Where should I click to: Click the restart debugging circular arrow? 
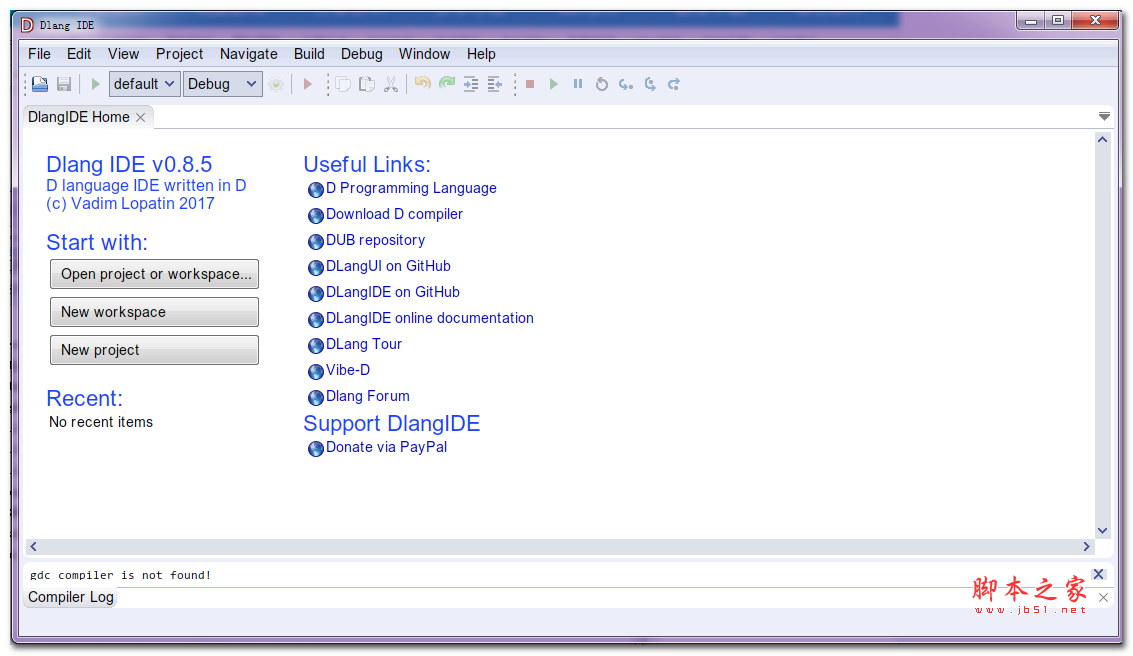click(x=601, y=84)
